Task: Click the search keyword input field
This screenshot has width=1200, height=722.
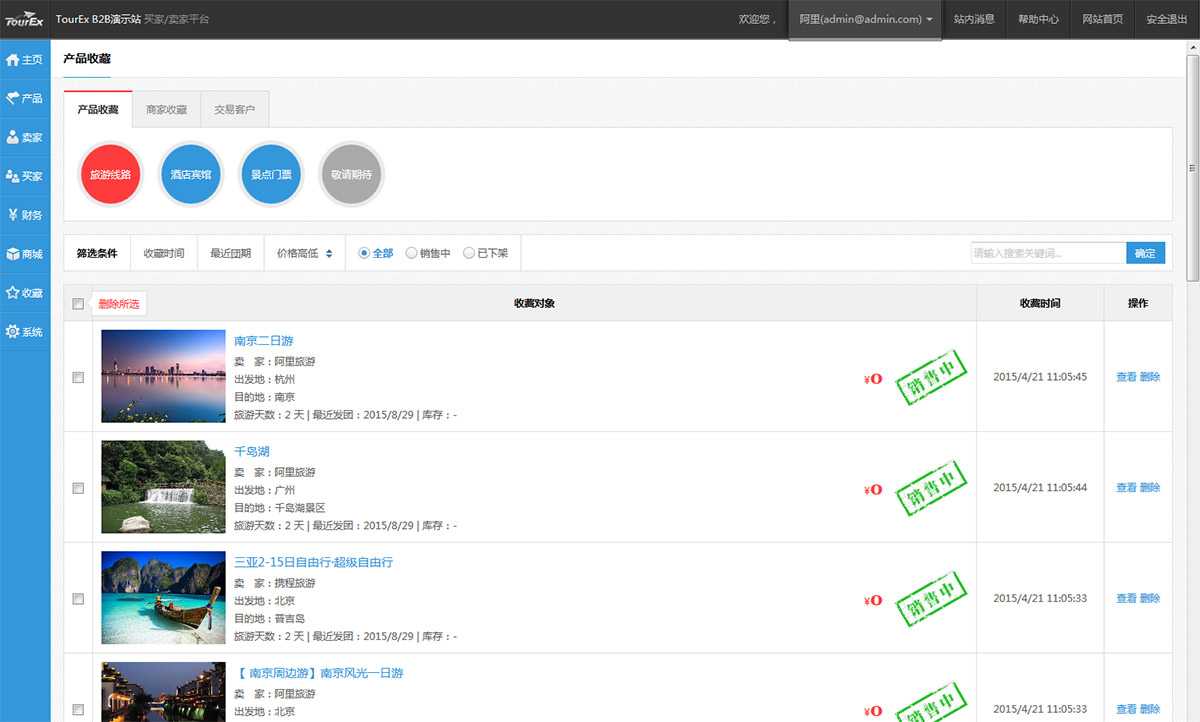Action: (x=1049, y=254)
